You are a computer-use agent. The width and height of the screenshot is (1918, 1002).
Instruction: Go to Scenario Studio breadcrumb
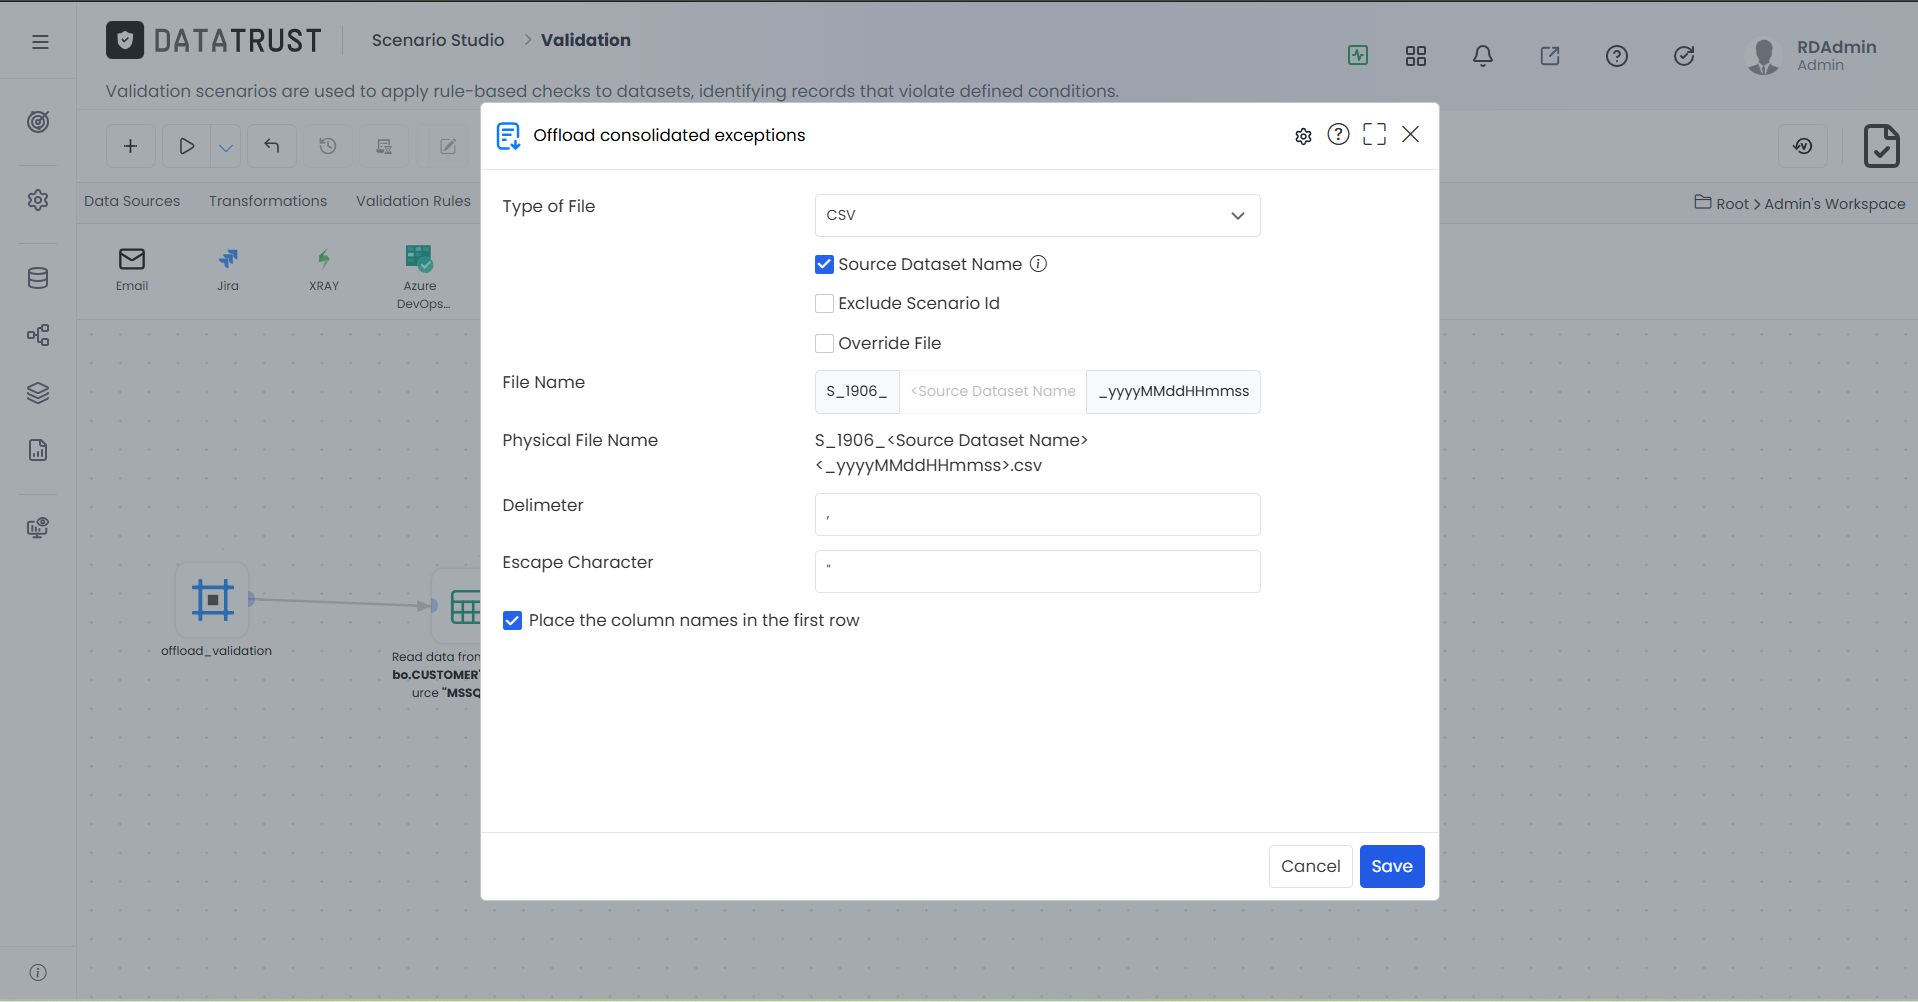click(x=438, y=40)
